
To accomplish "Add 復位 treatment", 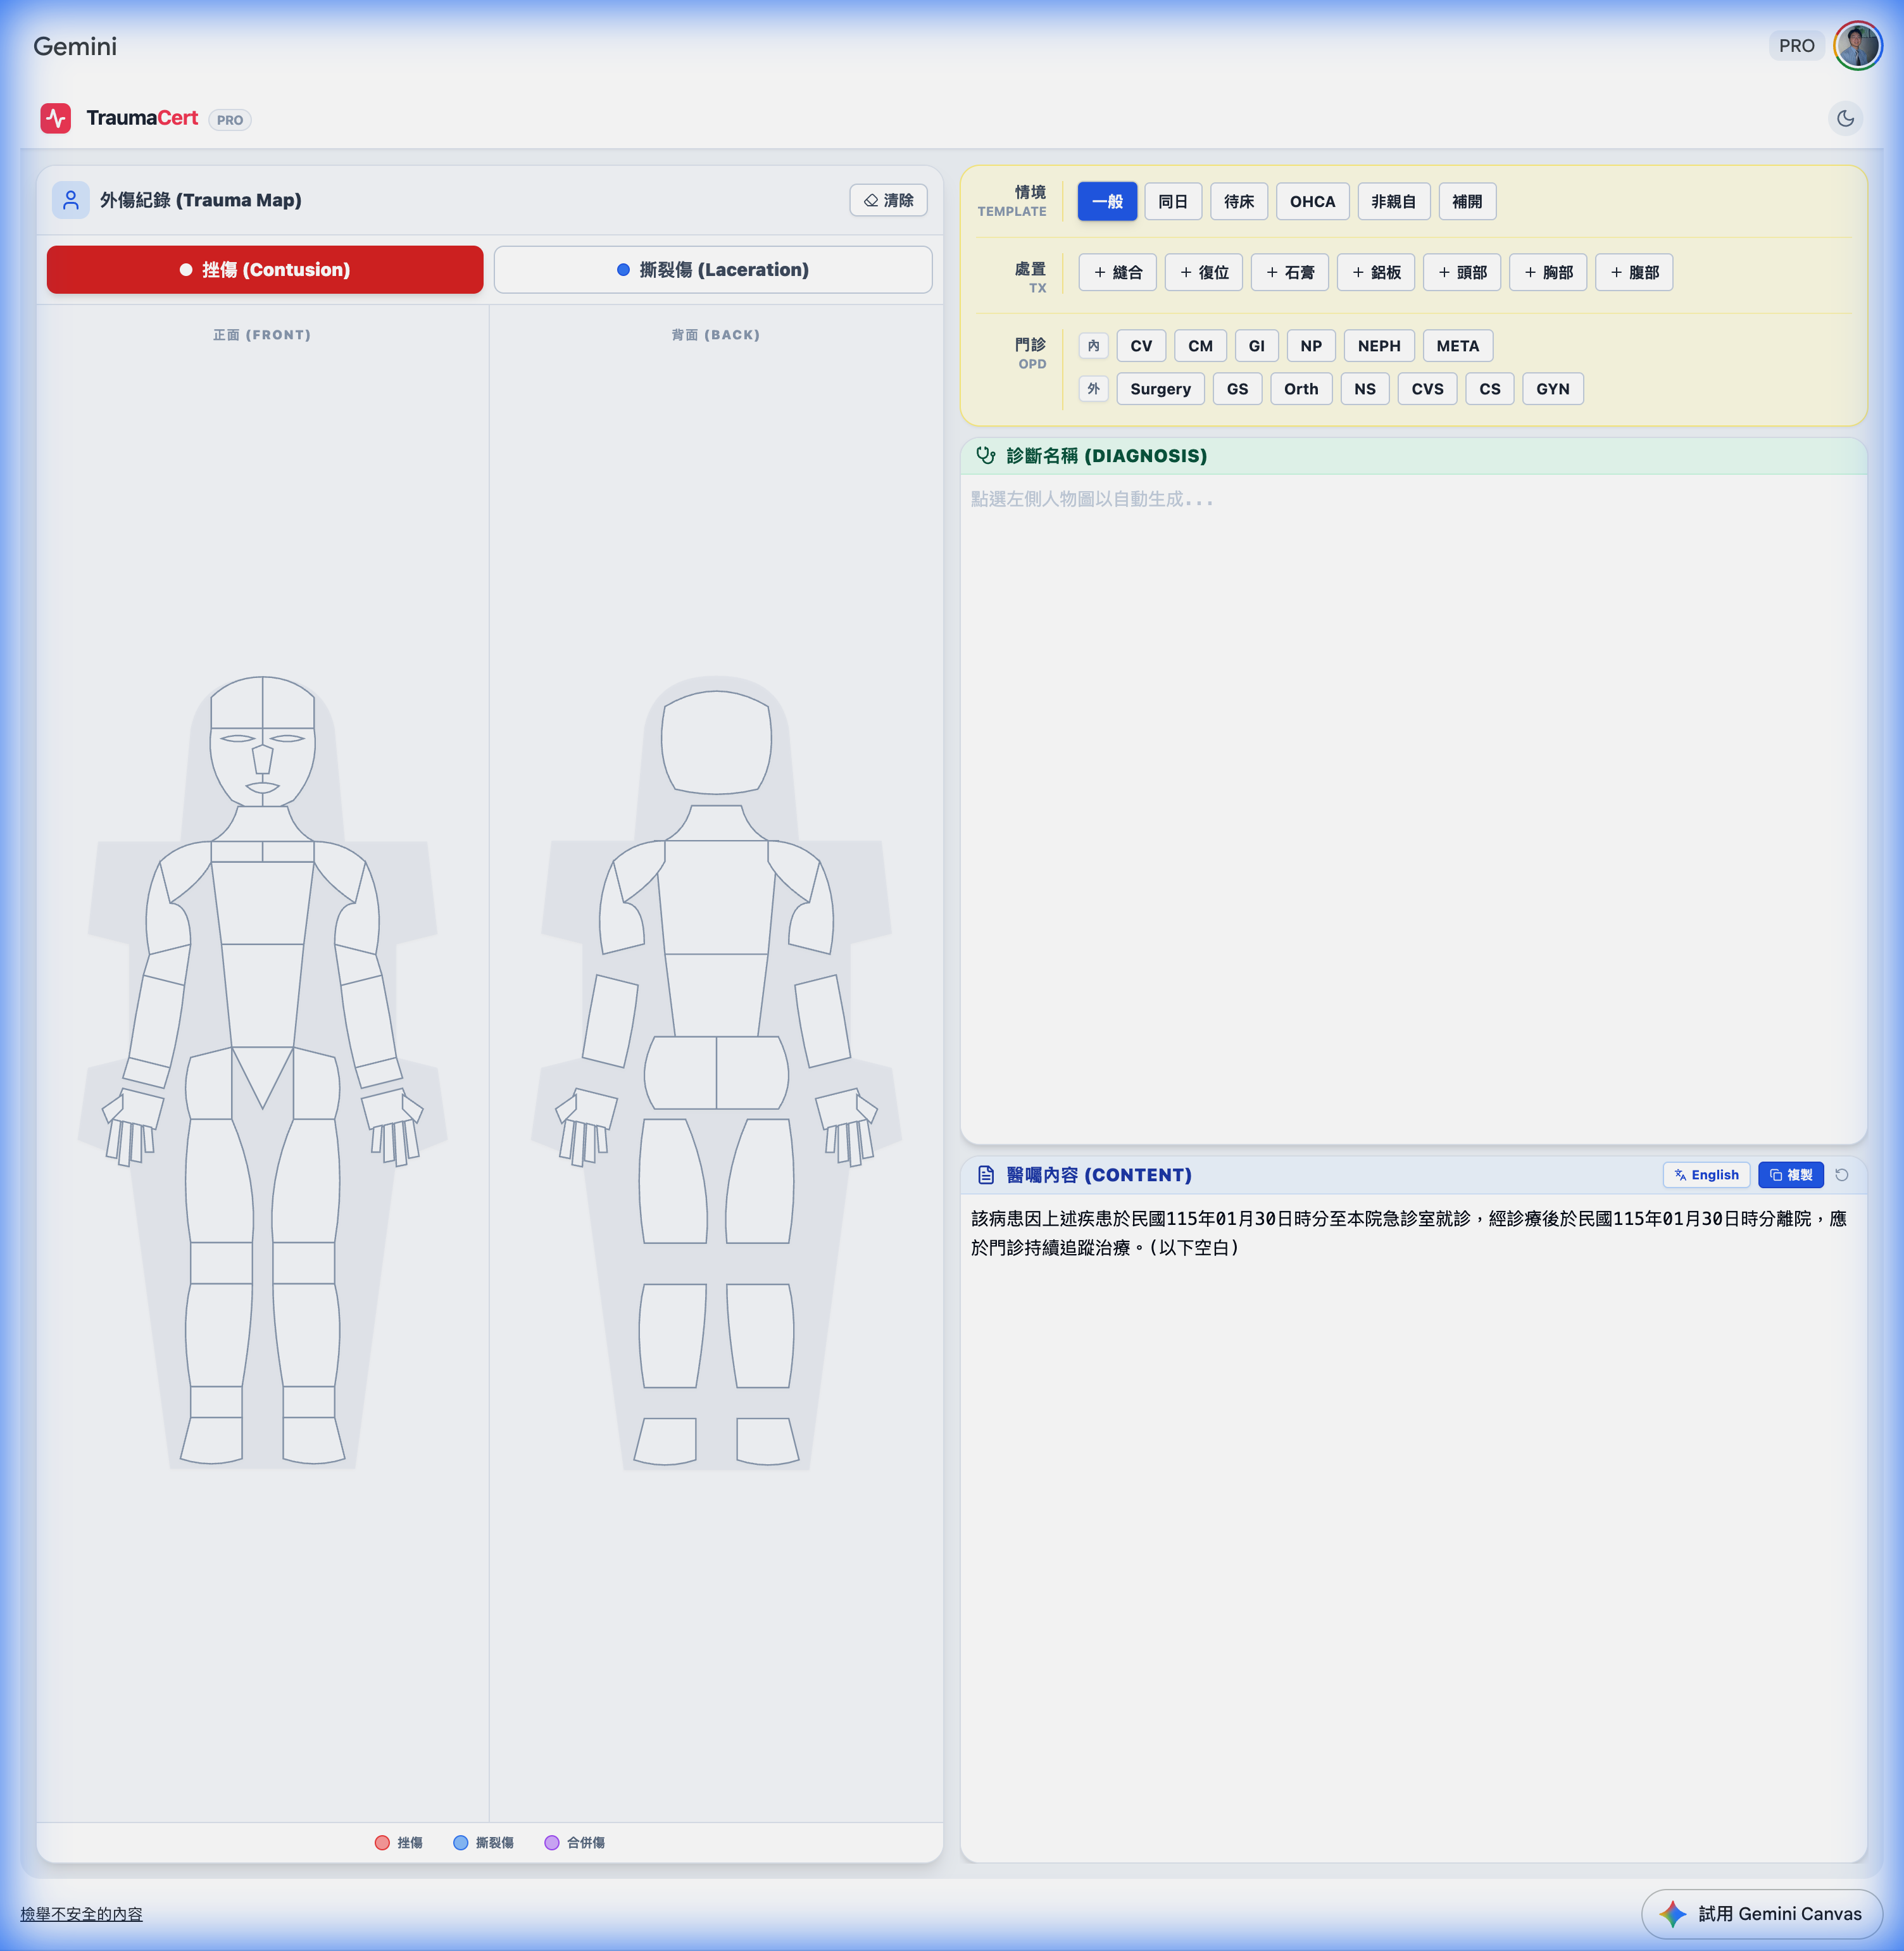I will (1203, 272).
